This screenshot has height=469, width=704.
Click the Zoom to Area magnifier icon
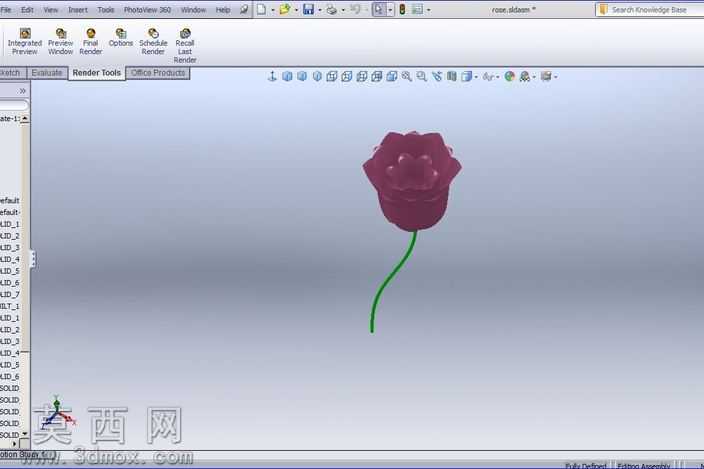click(x=422, y=76)
